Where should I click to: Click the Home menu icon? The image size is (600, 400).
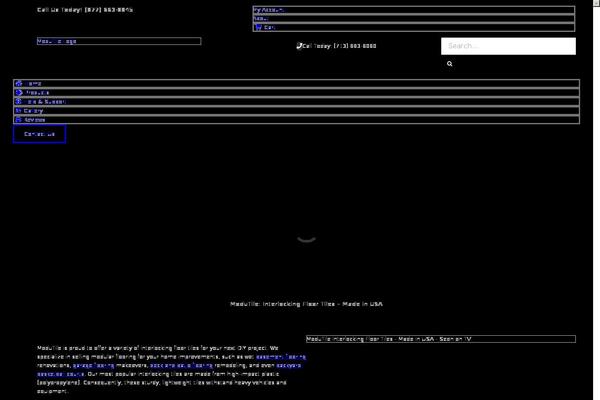point(19,83)
